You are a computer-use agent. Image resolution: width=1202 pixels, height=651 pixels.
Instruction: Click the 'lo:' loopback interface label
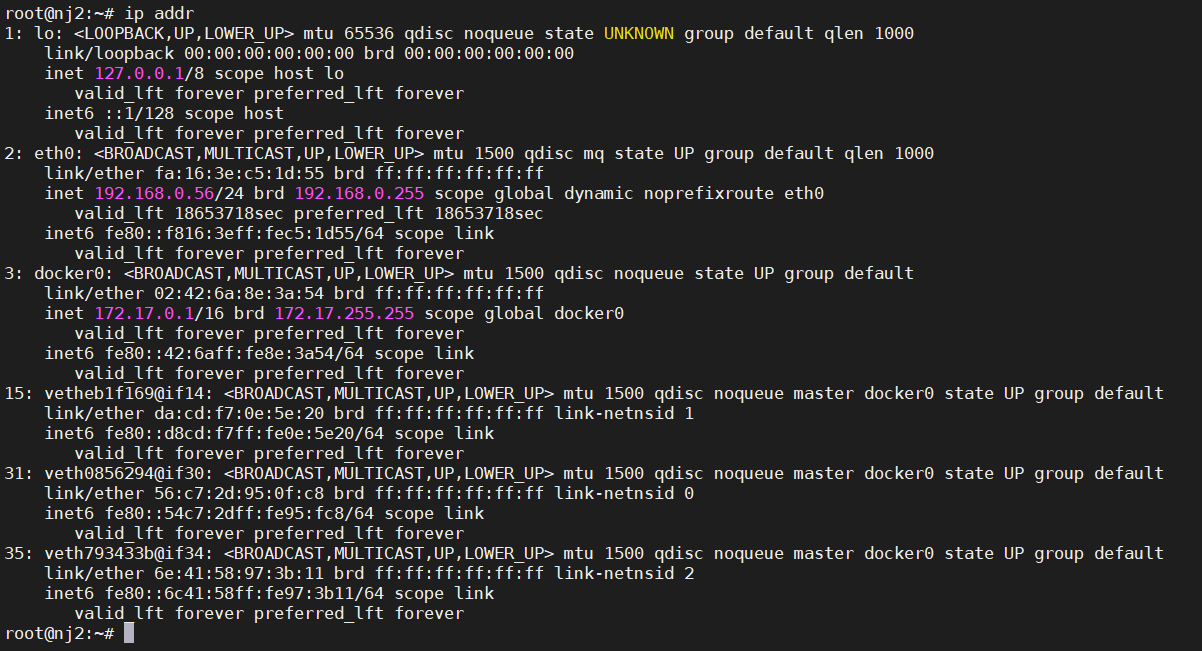coord(49,33)
